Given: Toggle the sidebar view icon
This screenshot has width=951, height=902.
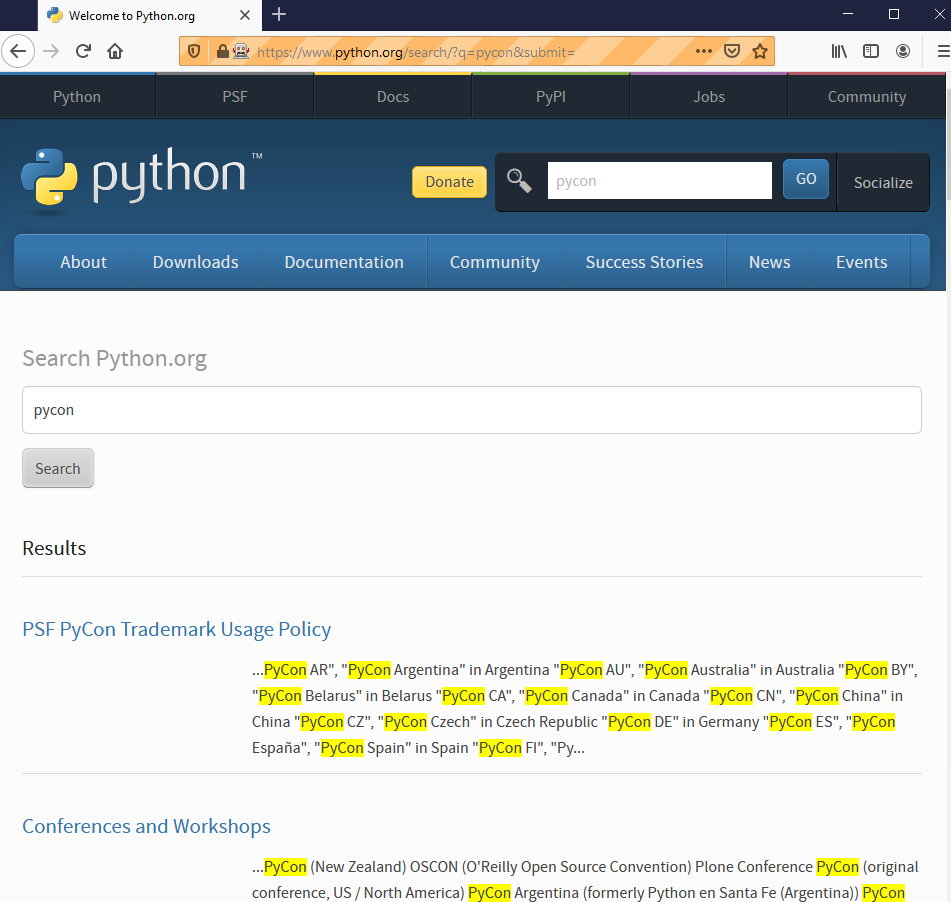Looking at the screenshot, I should pos(871,51).
